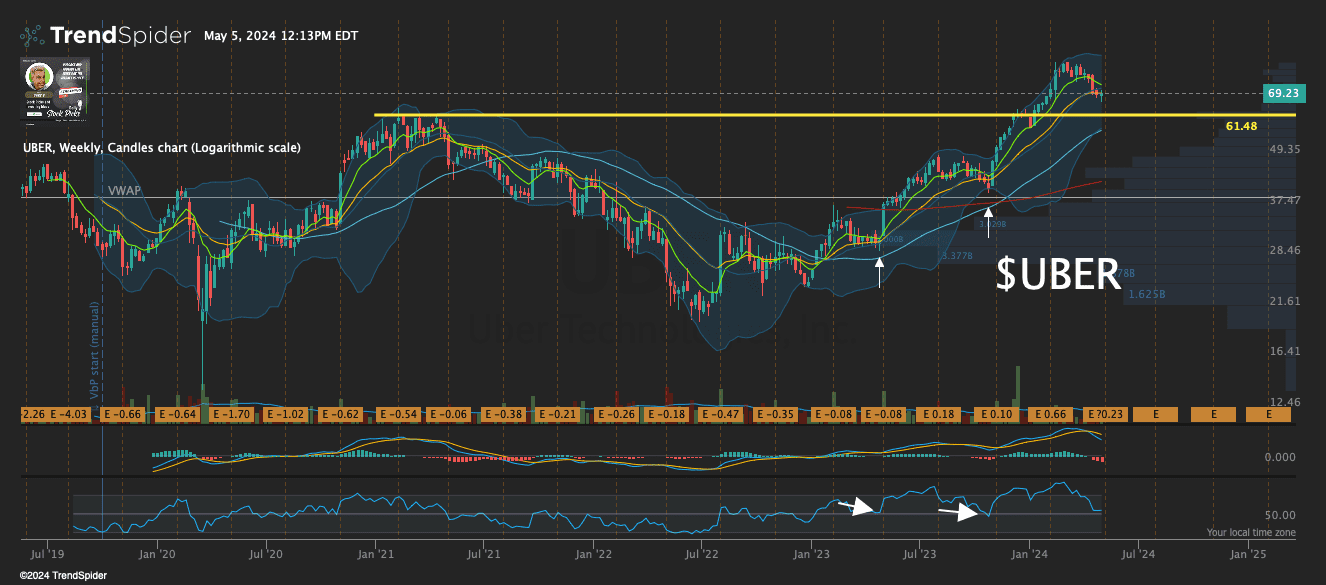Click the May 5, 2024 12:13PM EDT timestamp

[281, 36]
